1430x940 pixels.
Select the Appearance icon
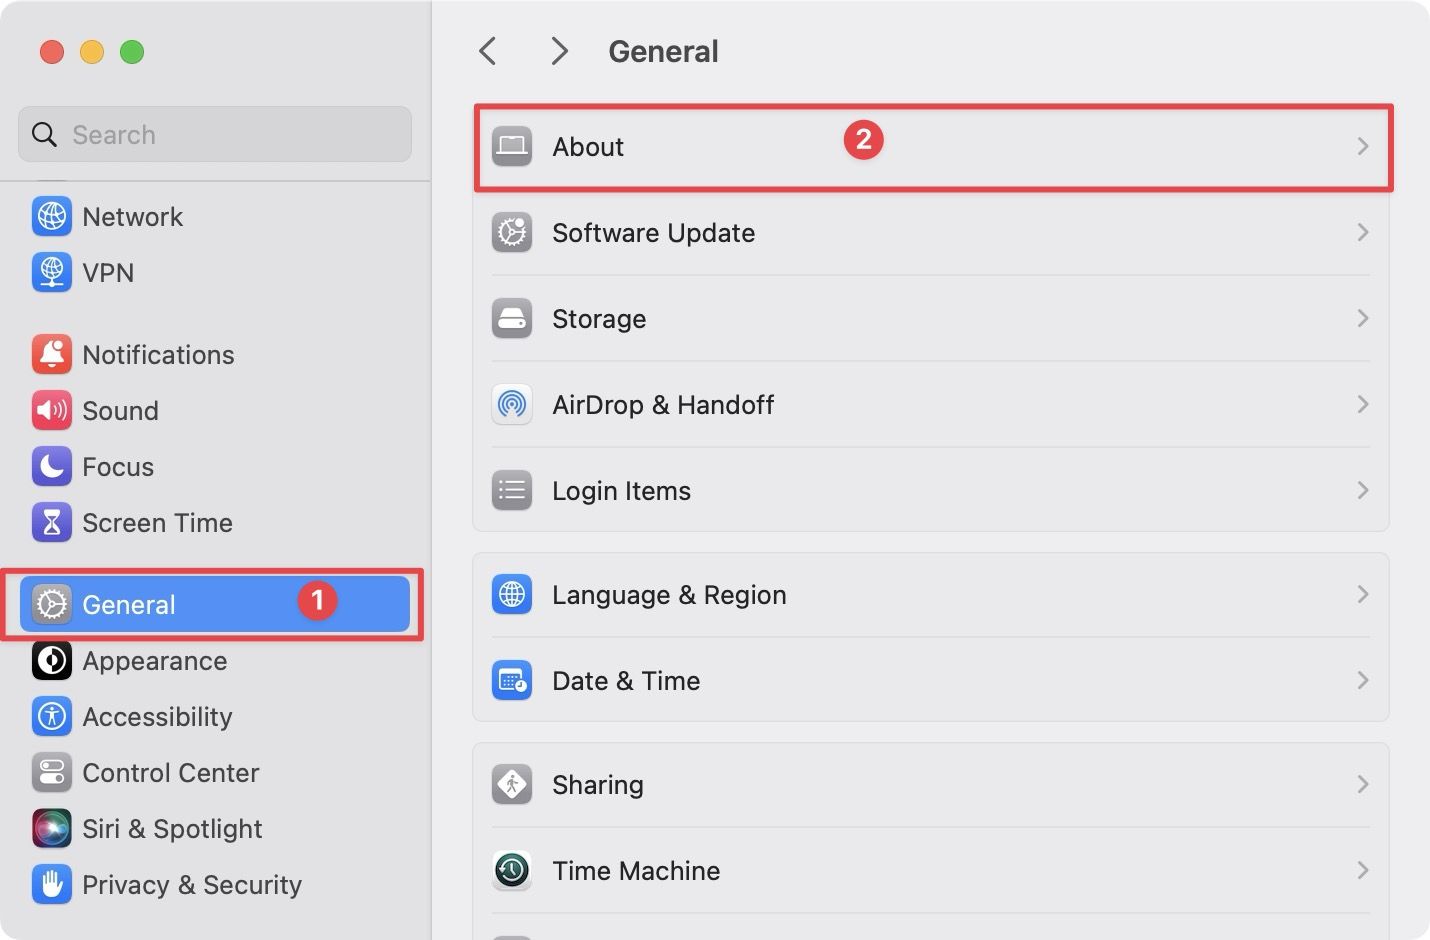52,660
